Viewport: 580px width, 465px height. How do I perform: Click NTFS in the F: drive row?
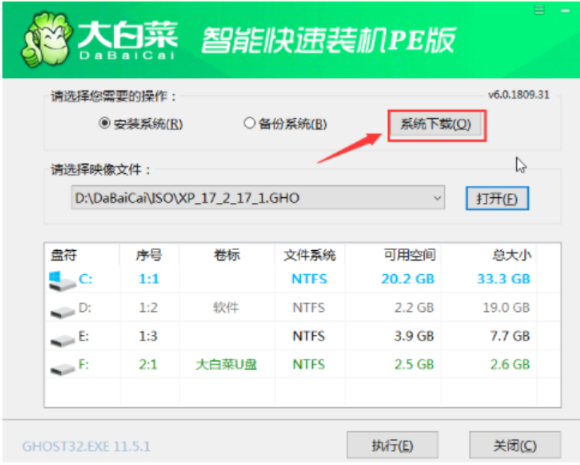pyautogui.click(x=309, y=365)
